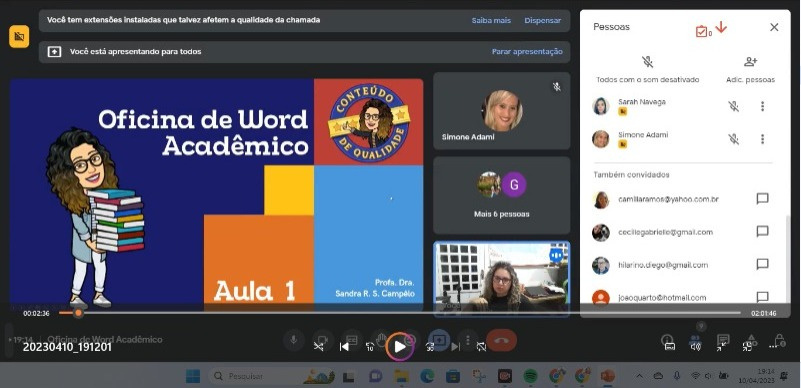
Task: Click the video file name 20230410_191201
Action: [67, 347]
